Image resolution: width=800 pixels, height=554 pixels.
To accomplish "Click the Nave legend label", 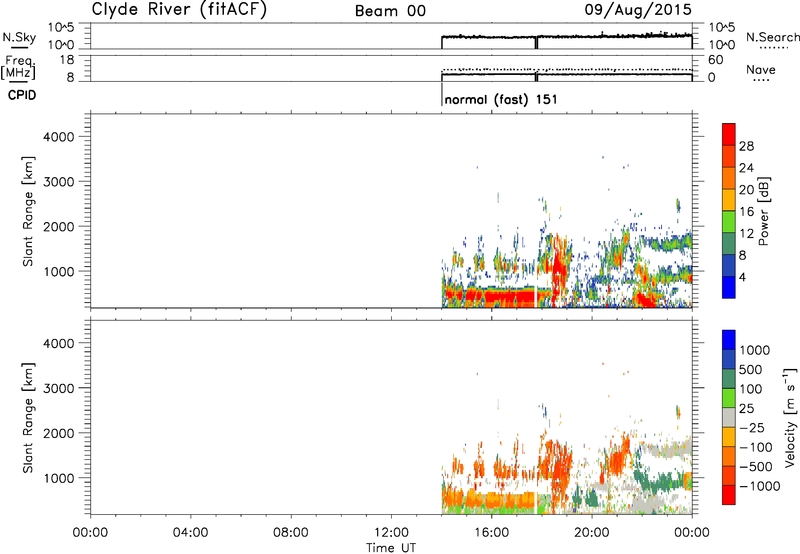I will (x=761, y=69).
